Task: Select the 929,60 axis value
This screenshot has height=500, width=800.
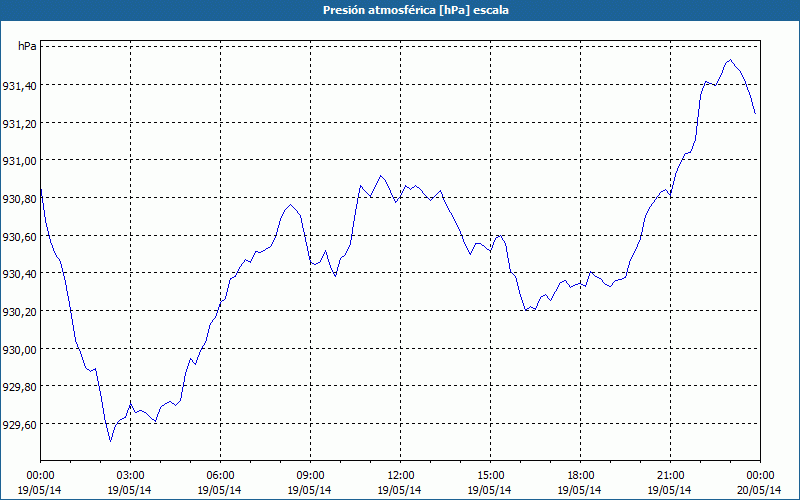Action: [x=19, y=425]
